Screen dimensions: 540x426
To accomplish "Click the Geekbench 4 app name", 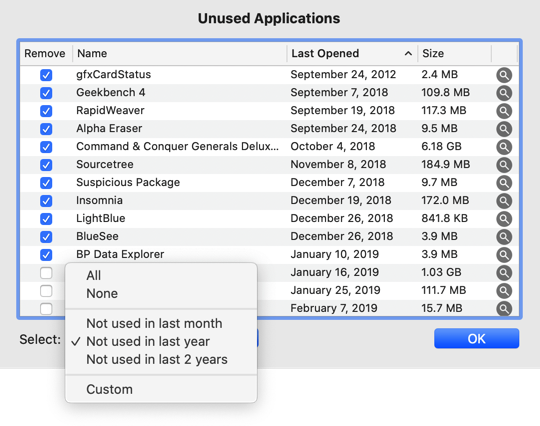I will (111, 92).
